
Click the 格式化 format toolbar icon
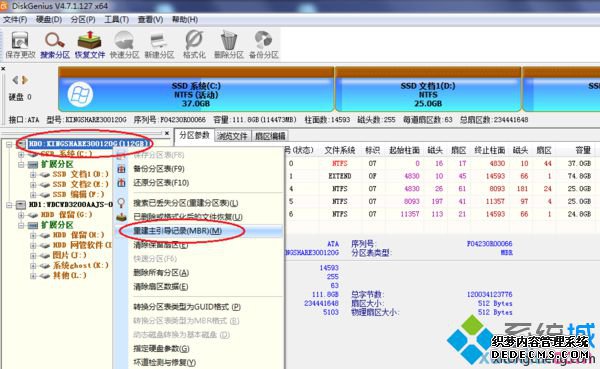(194, 45)
